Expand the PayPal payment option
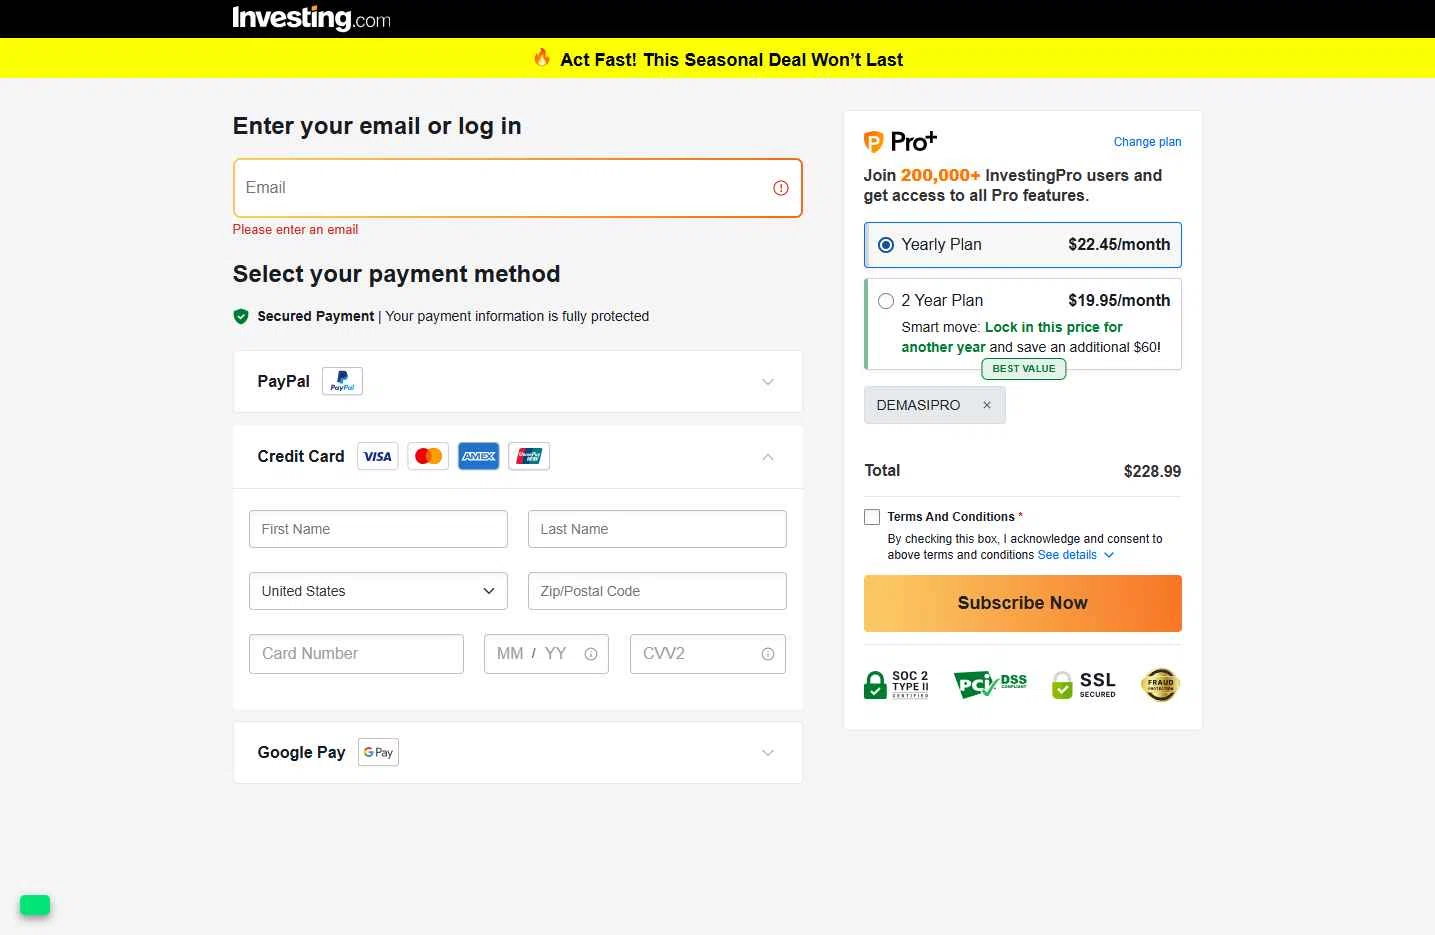1435x935 pixels. click(x=768, y=382)
